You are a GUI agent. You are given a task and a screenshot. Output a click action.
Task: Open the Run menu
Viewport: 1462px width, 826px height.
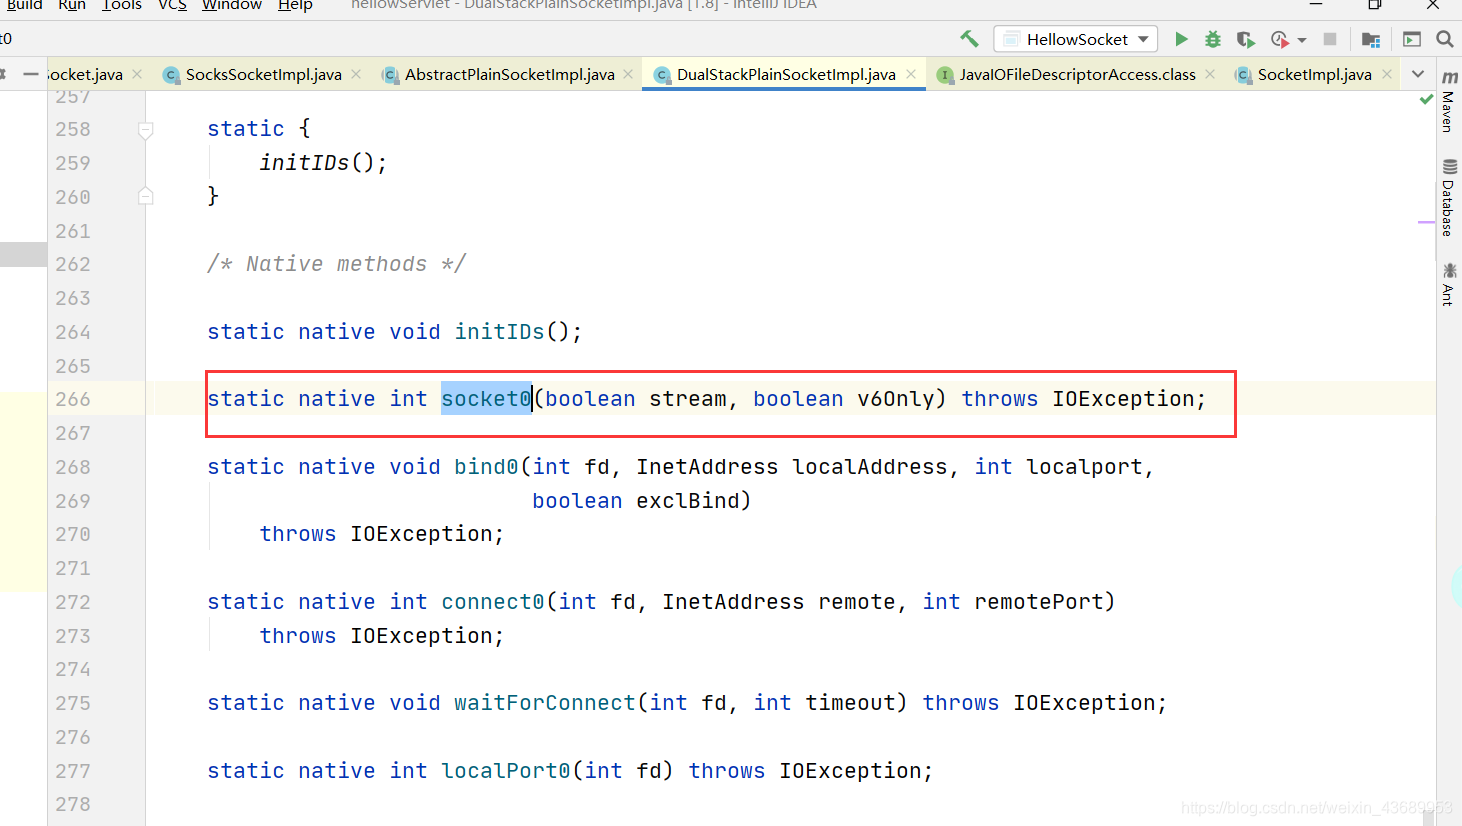click(72, 5)
